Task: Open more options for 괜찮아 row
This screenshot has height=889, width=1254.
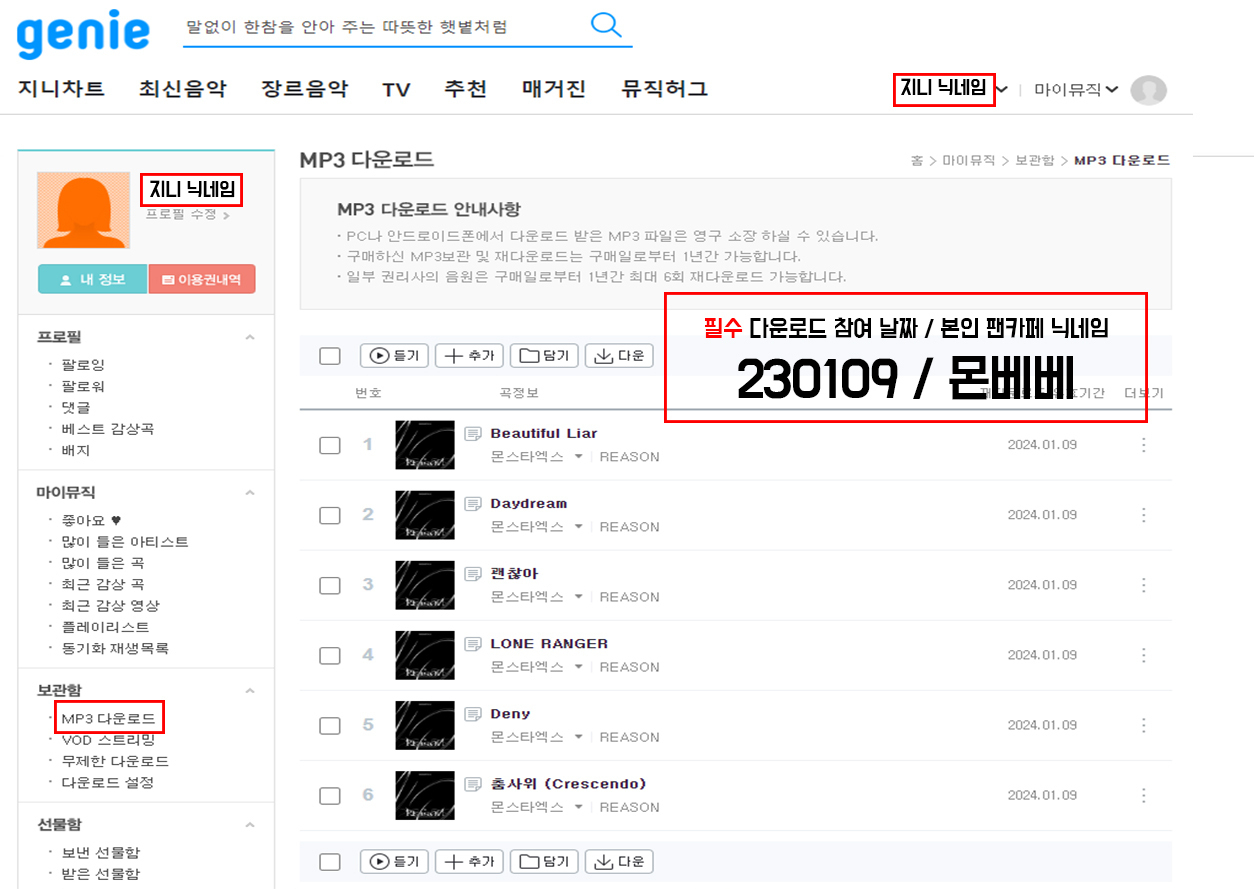Action: pyautogui.click(x=1144, y=585)
